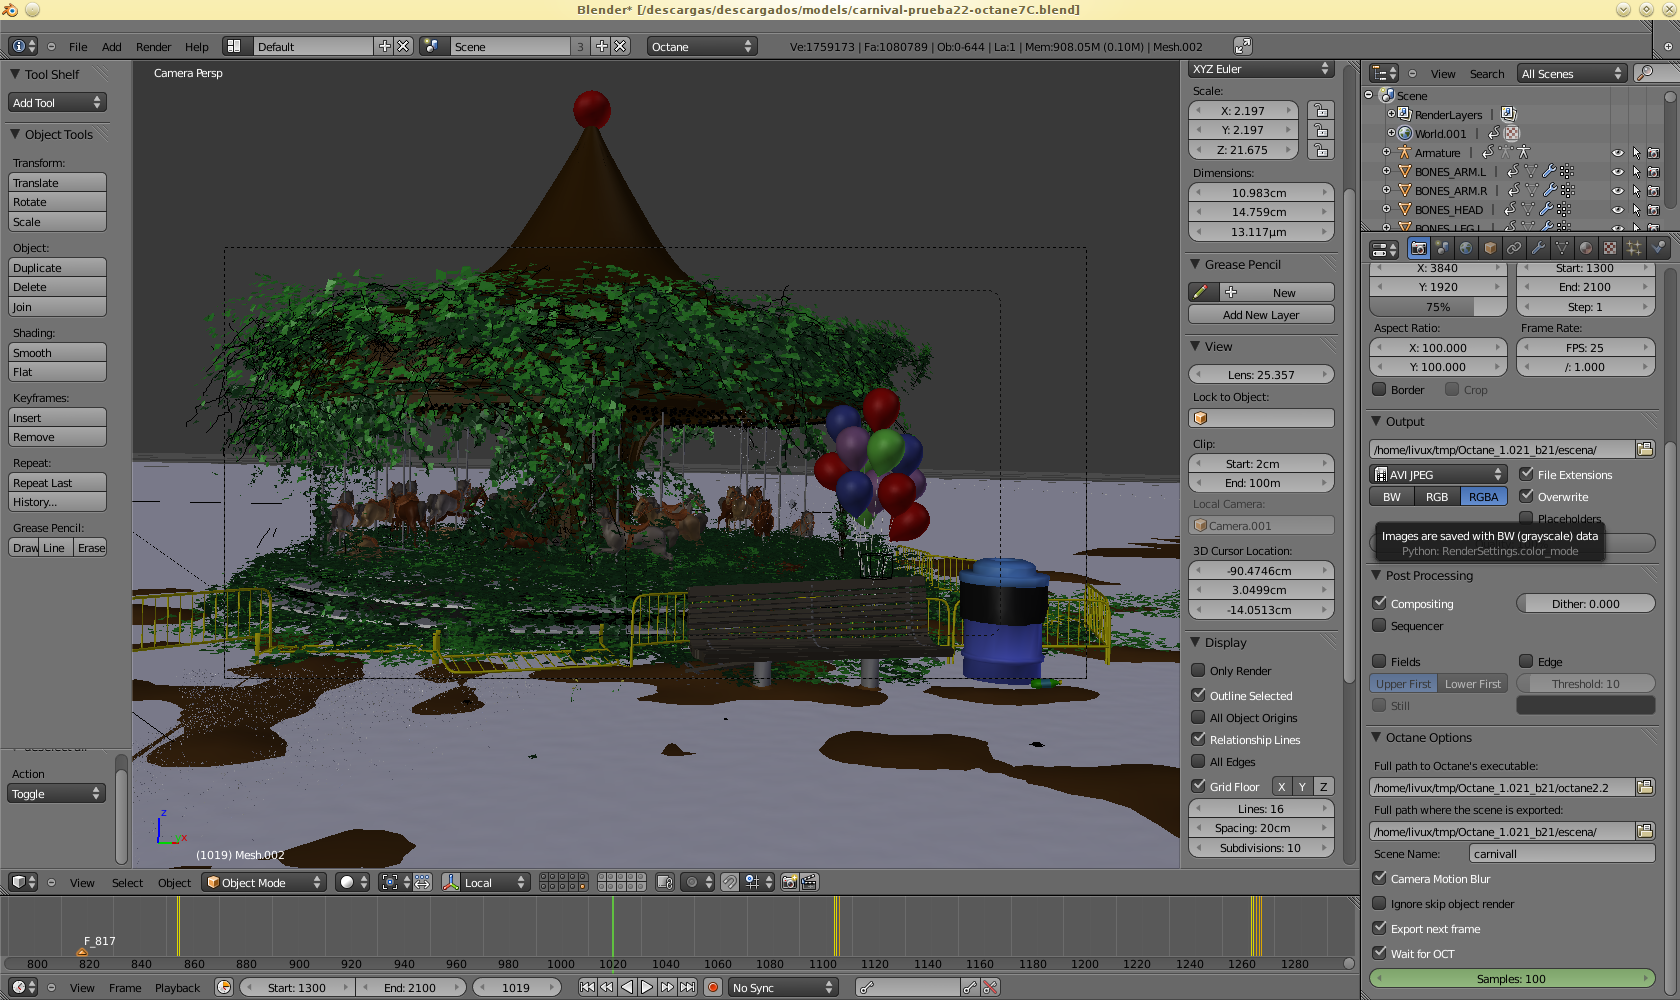Click the Duplicate button
Image resolution: width=1680 pixels, height=1000 pixels.
click(58, 267)
